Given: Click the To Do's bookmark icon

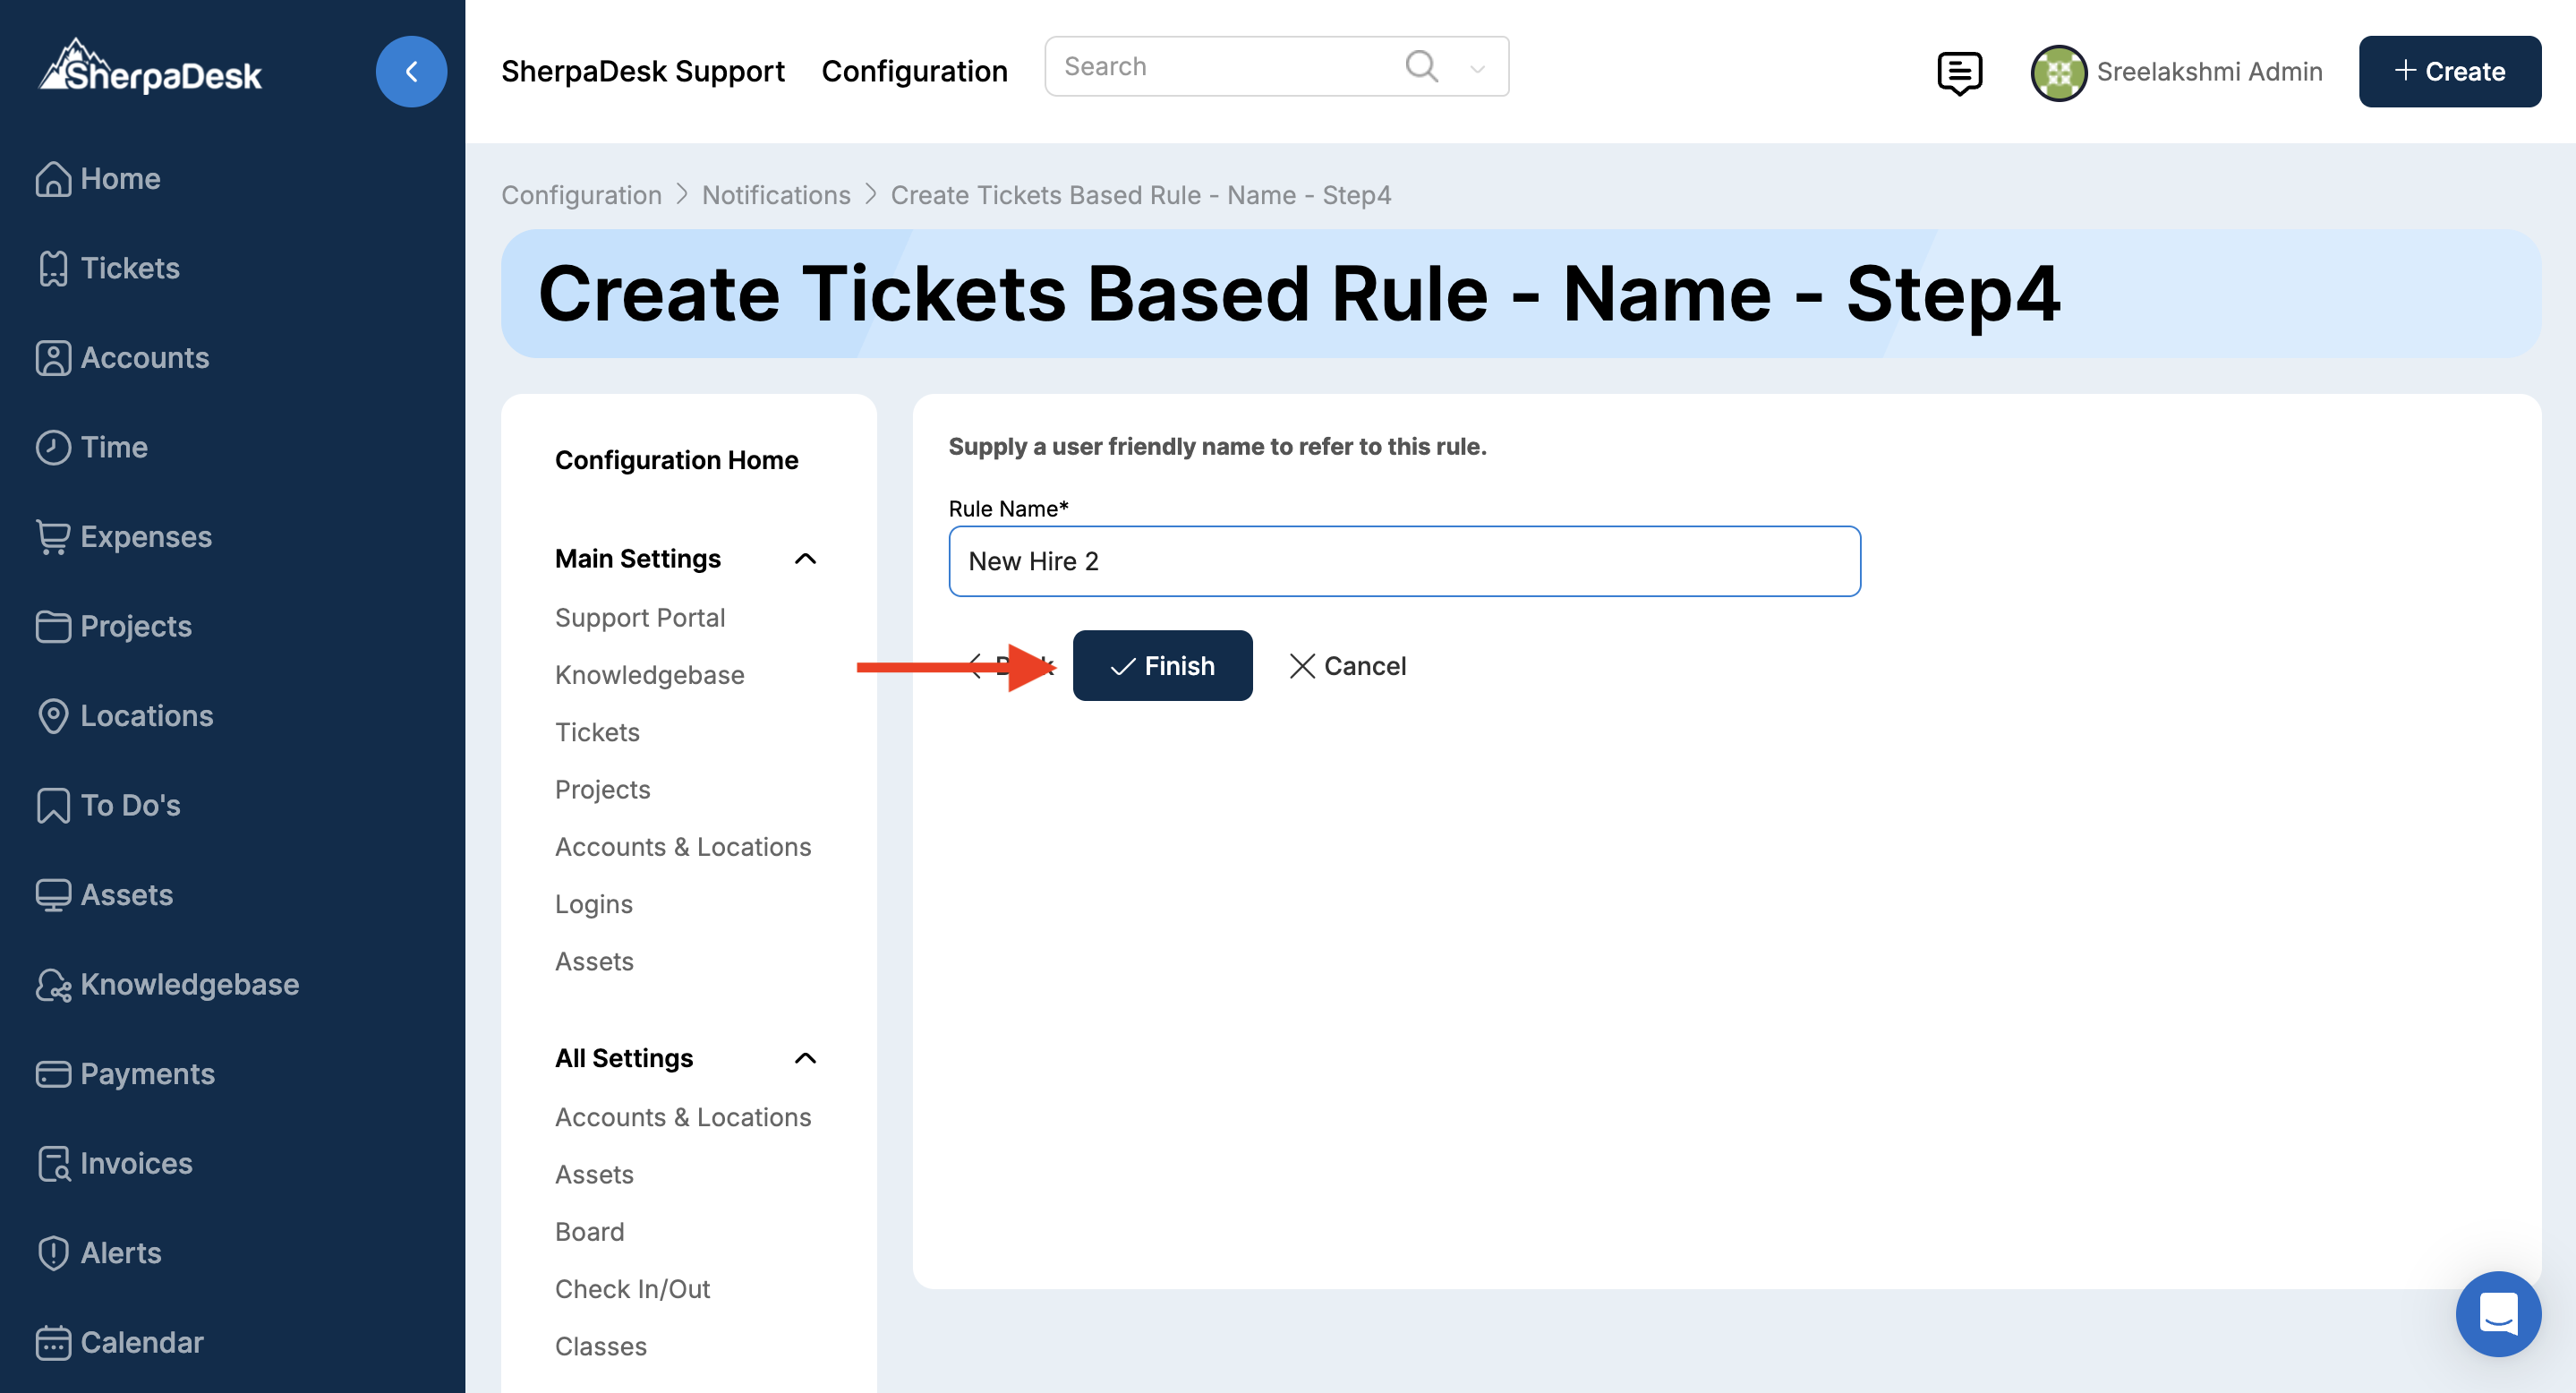Looking at the screenshot, I should click(x=52, y=805).
